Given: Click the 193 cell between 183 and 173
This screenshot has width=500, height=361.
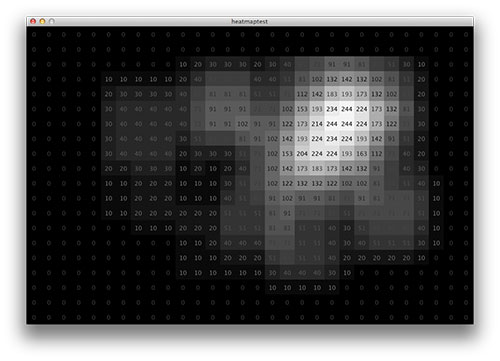Looking at the screenshot, I should click(x=347, y=94).
